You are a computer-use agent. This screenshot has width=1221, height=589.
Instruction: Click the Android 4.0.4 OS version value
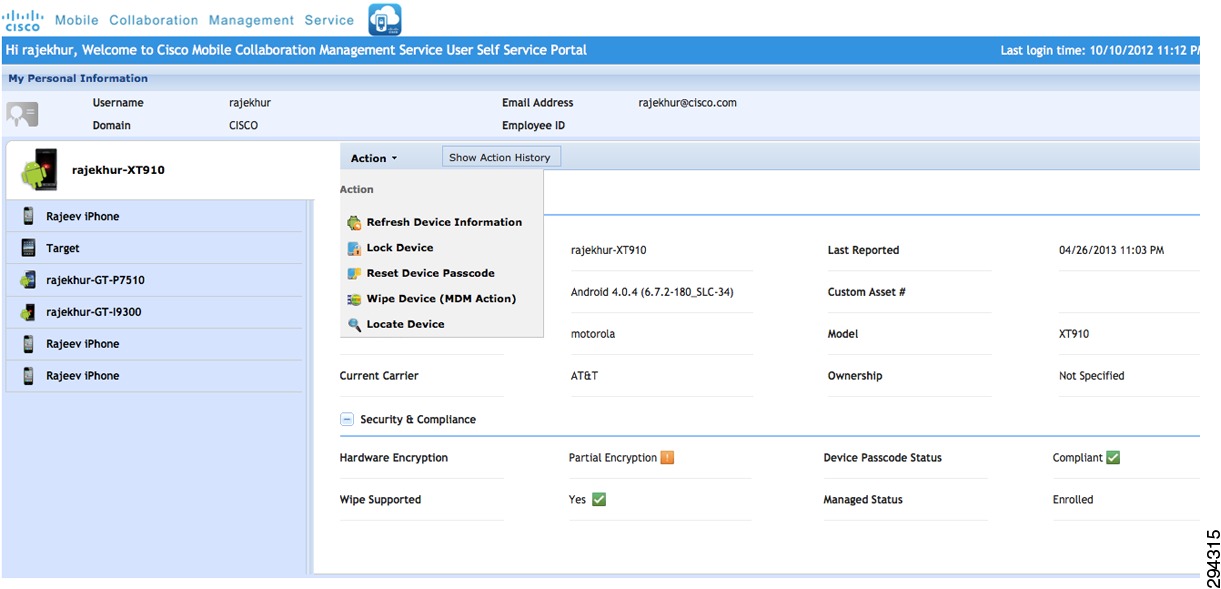(x=654, y=292)
